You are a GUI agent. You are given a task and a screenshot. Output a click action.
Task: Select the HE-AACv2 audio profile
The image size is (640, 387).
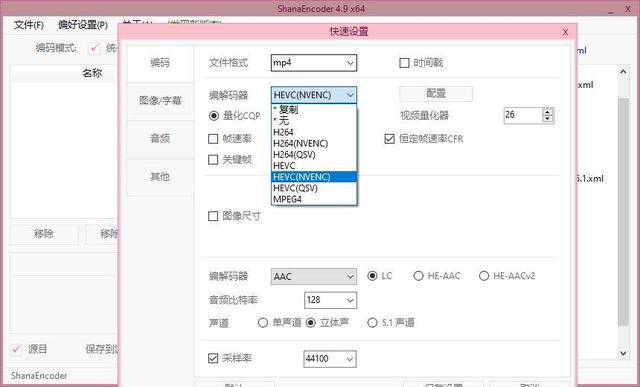484,276
